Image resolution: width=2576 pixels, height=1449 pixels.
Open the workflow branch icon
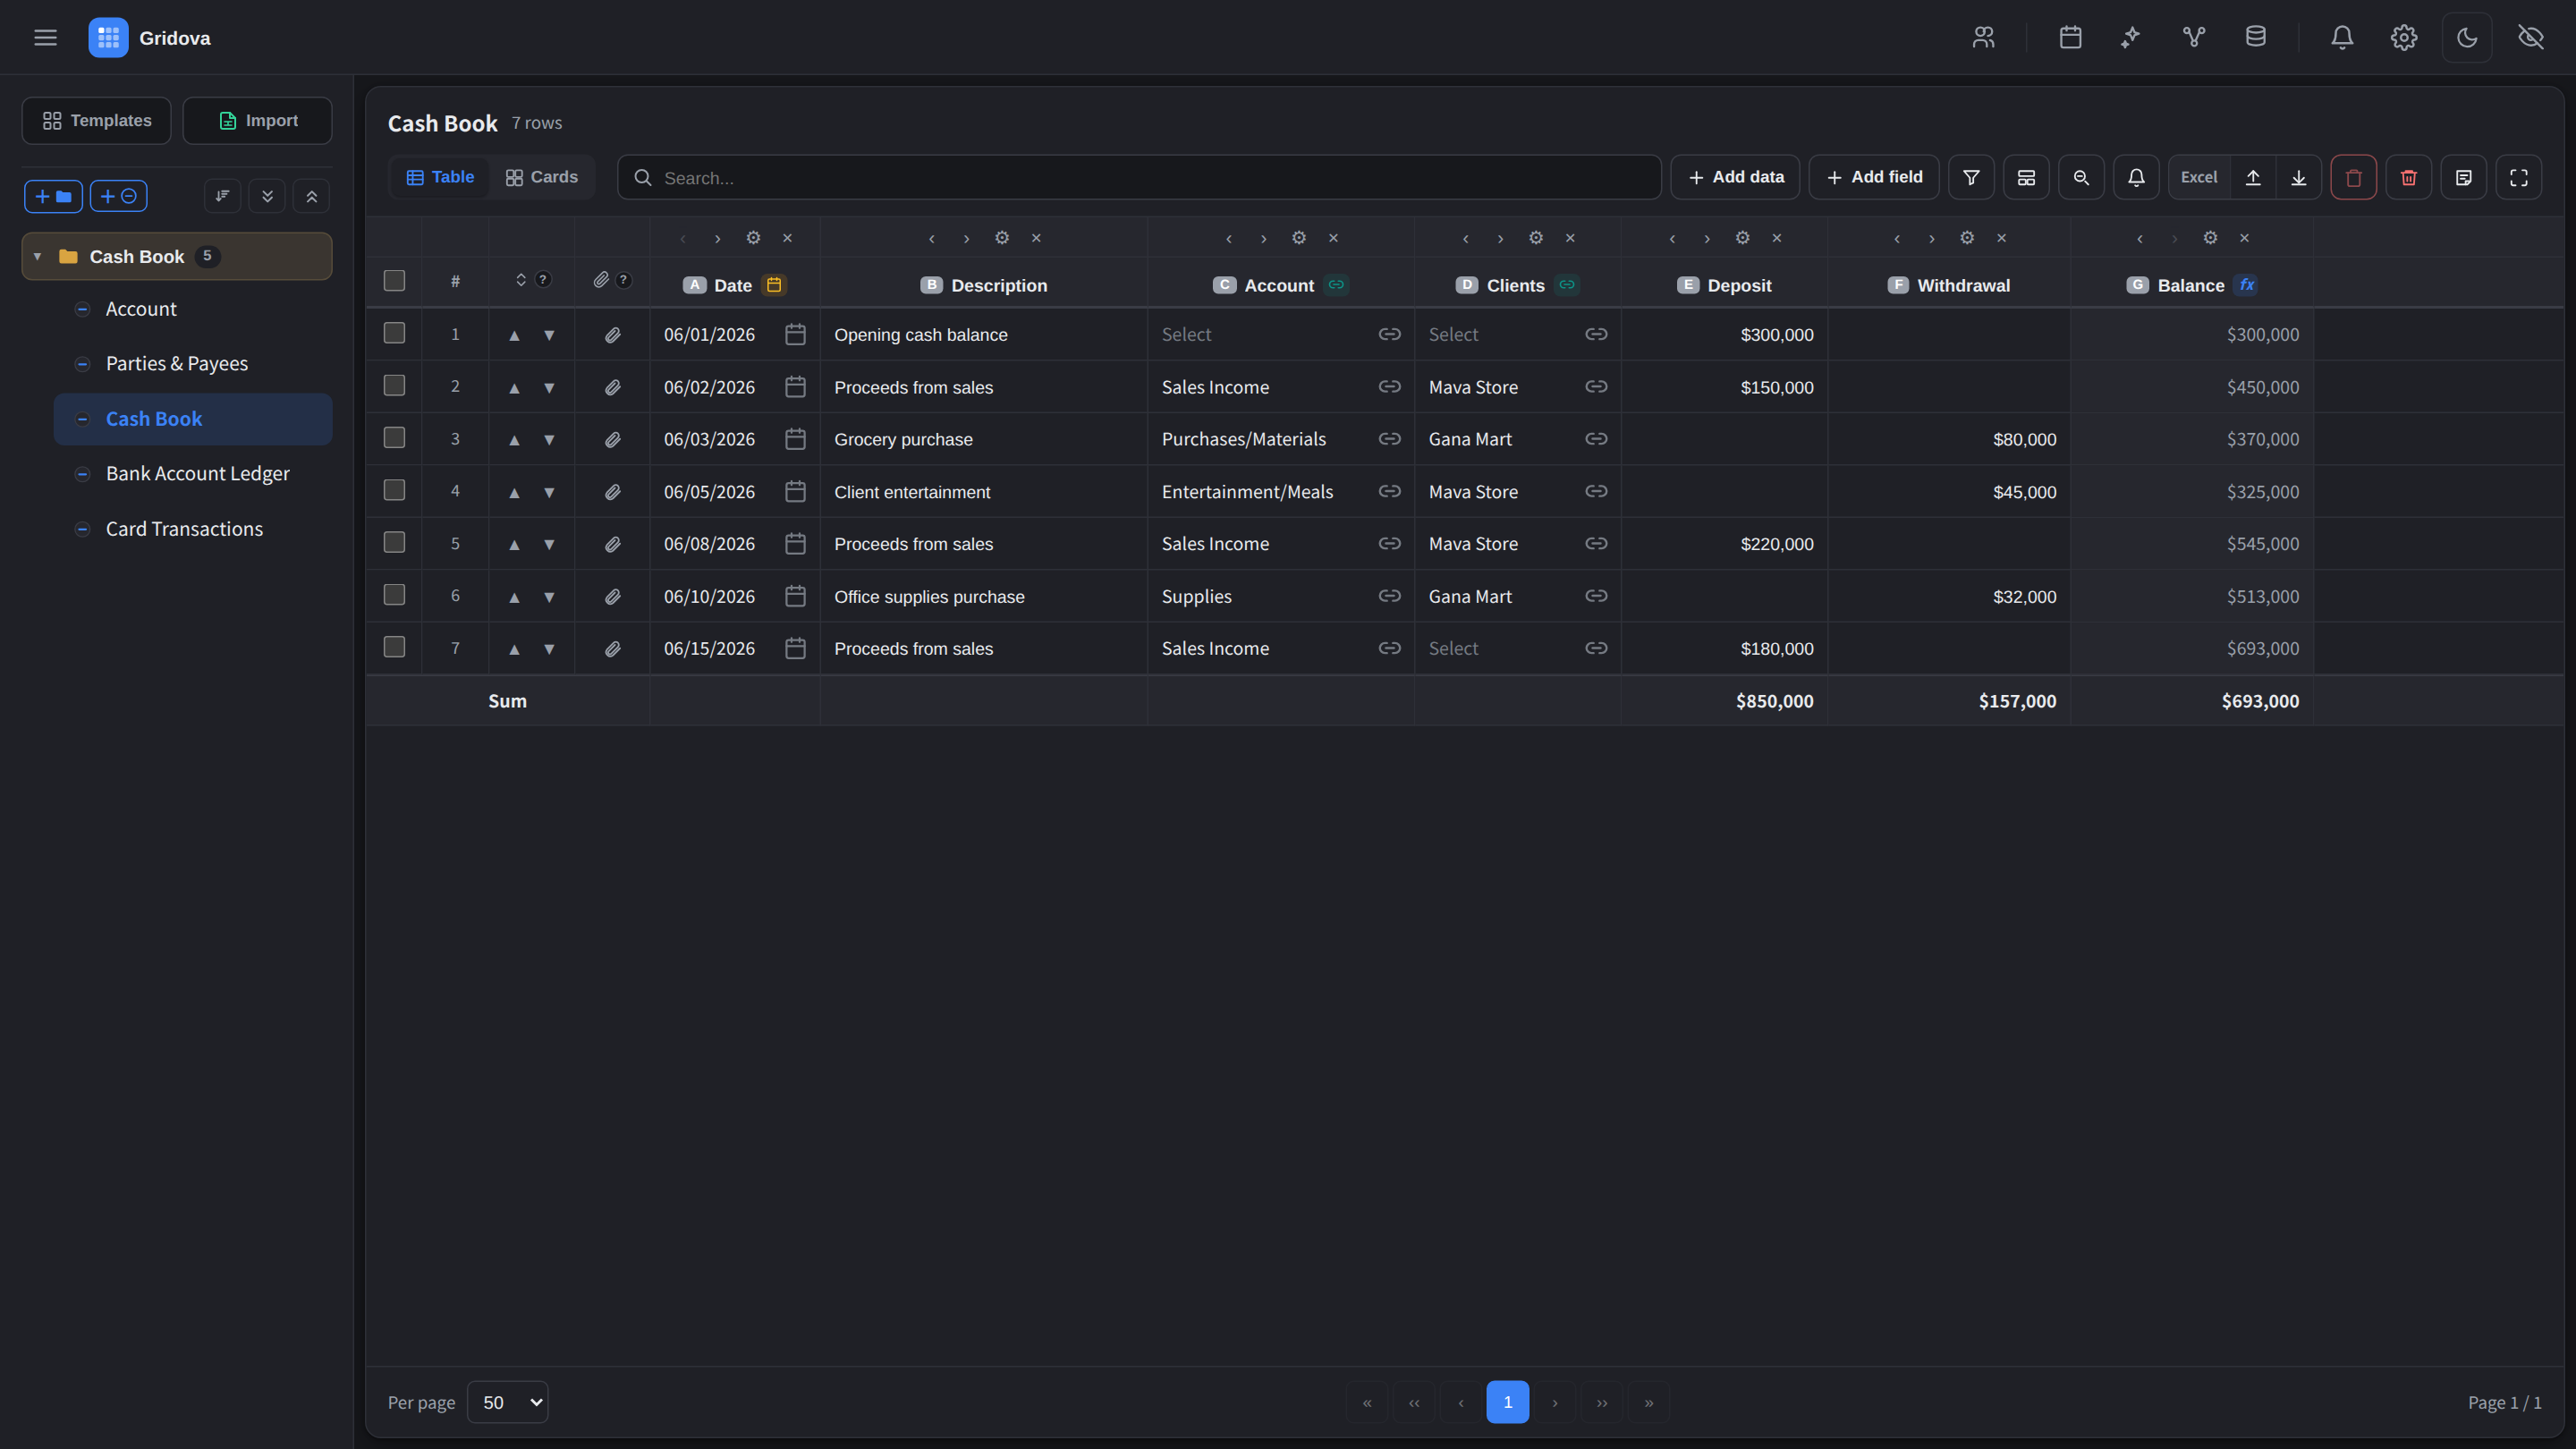coord(2193,38)
